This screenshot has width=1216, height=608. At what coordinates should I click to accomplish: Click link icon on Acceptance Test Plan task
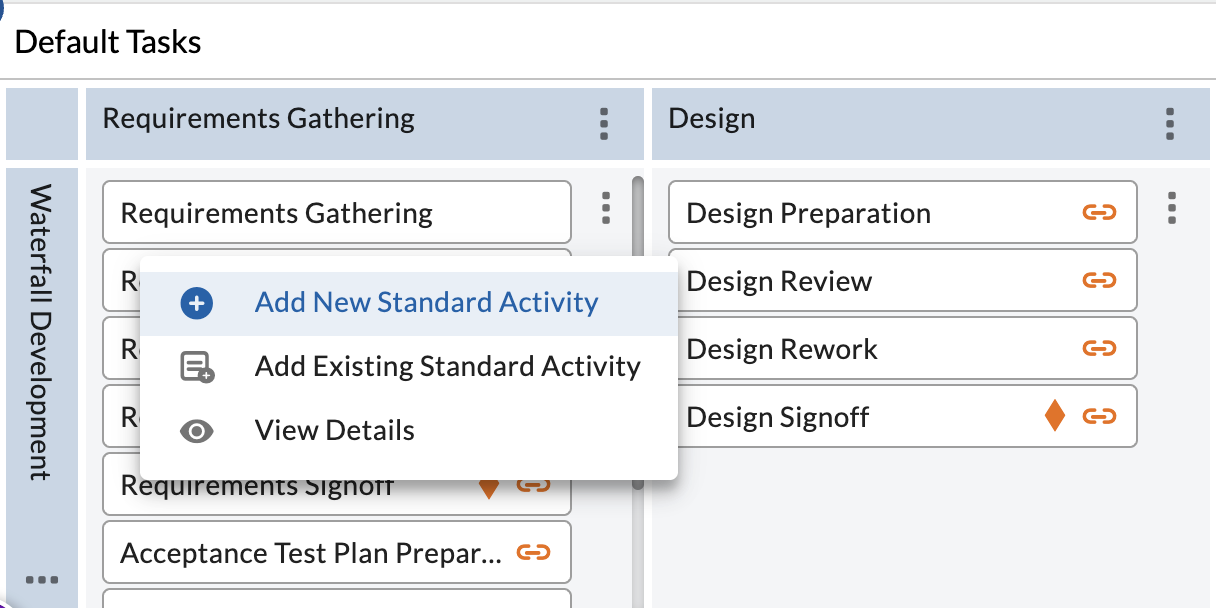click(533, 551)
